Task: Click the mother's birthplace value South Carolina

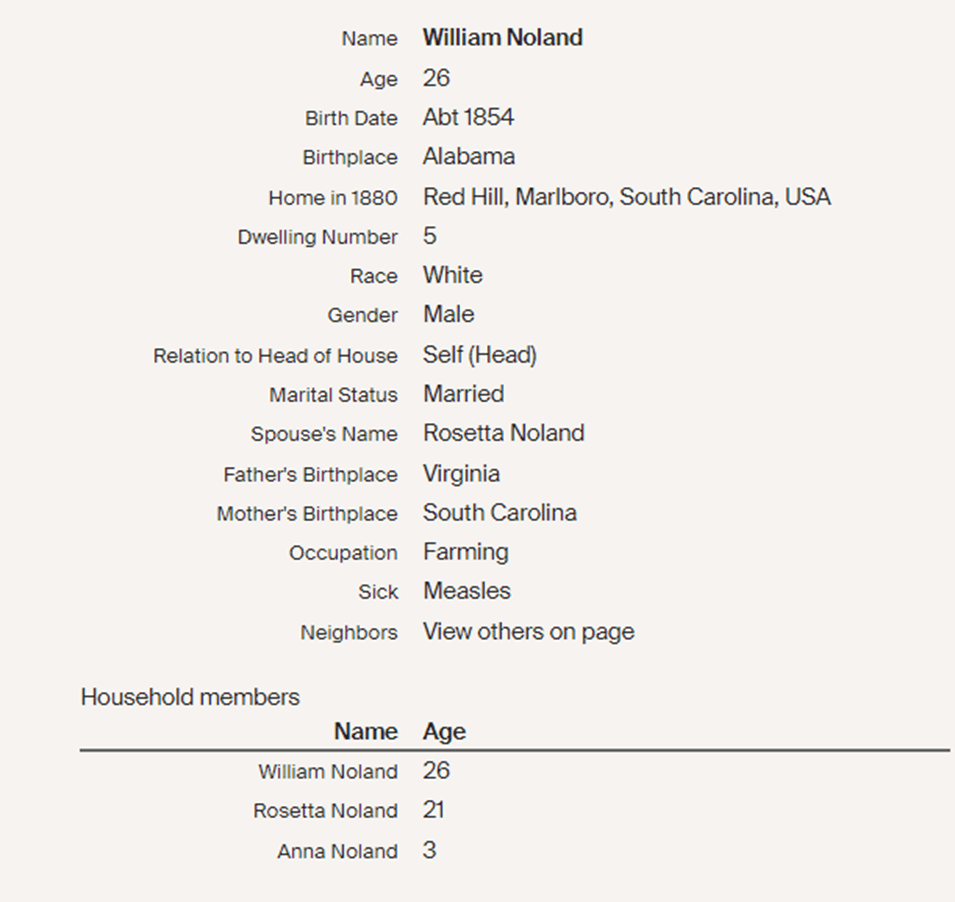Action: [x=499, y=513]
